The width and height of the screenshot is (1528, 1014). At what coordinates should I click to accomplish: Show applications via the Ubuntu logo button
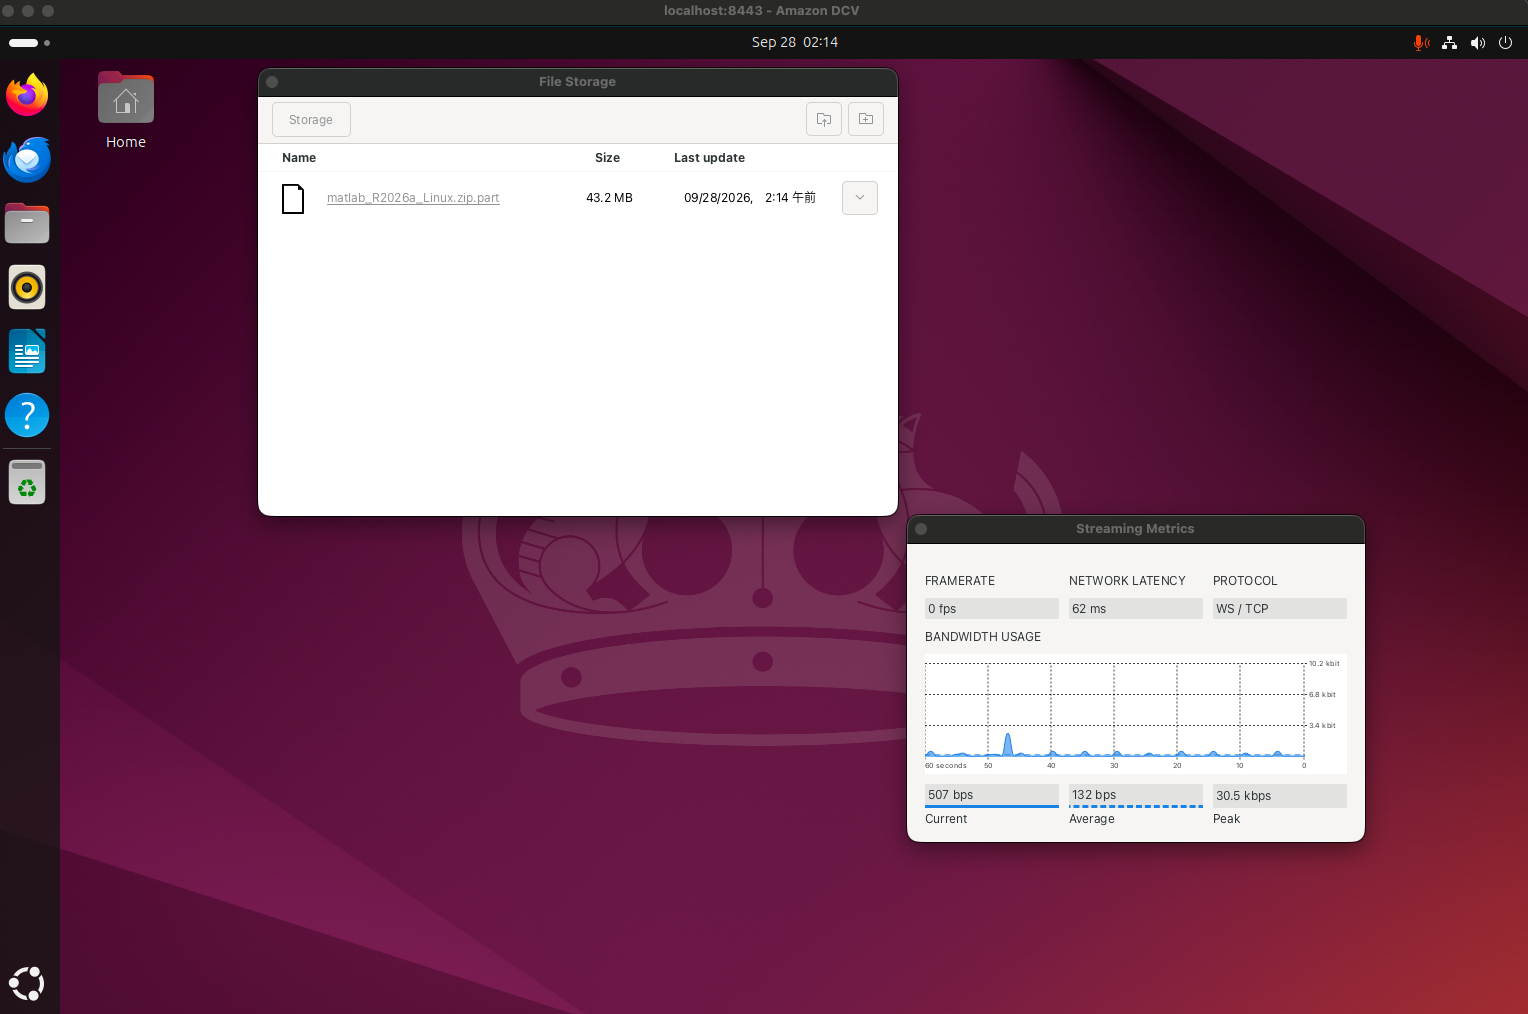coord(27,984)
